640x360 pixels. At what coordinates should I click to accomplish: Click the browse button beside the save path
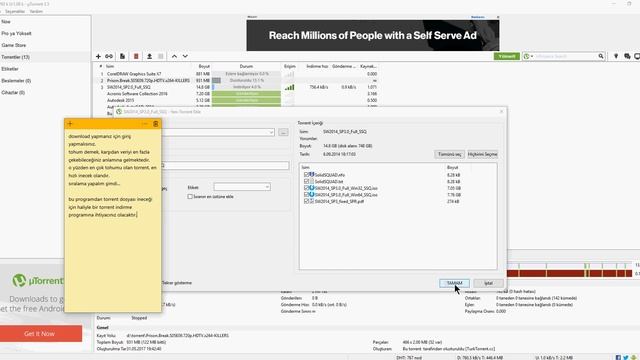[x=283, y=132]
